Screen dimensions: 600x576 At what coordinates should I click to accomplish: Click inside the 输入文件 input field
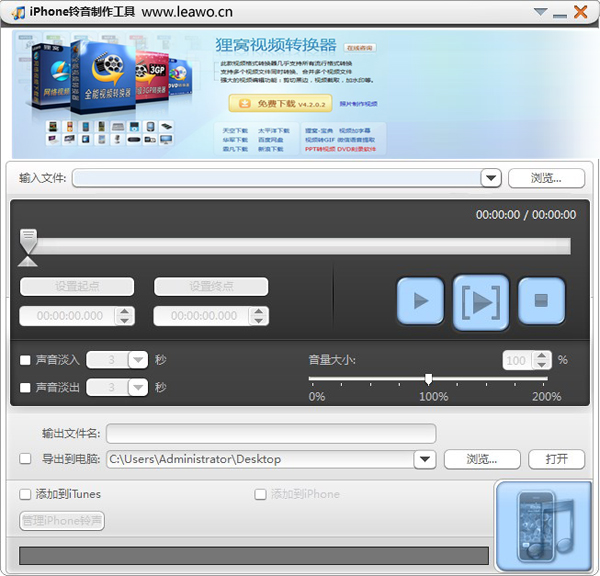click(x=277, y=178)
